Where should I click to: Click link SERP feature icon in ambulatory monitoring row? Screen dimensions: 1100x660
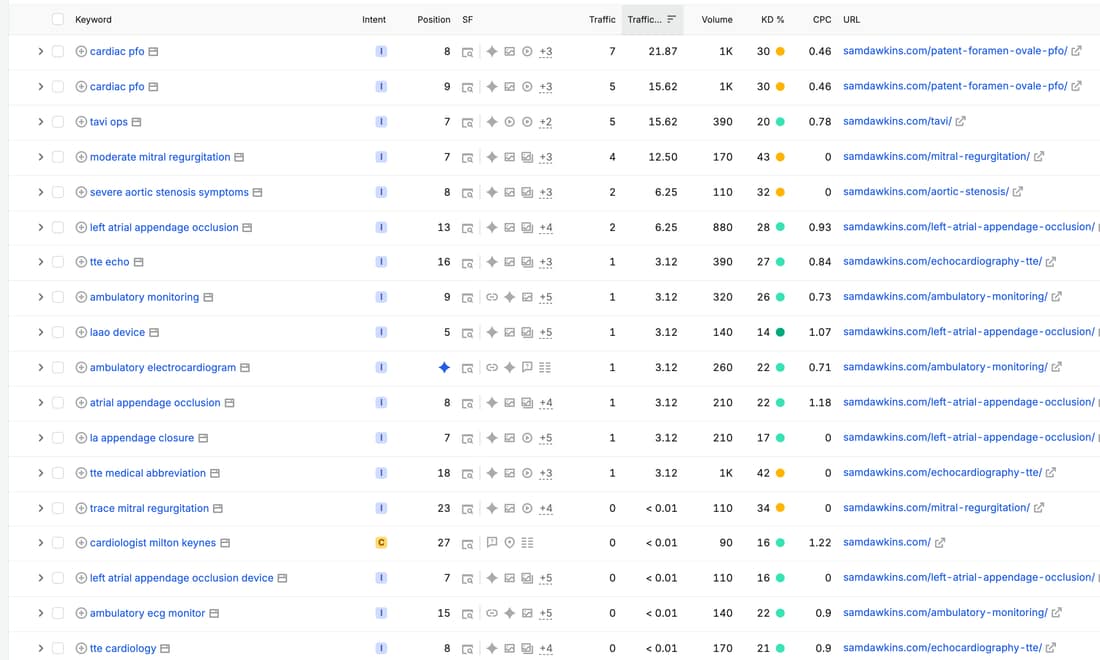pyautogui.click(x=492, y=297)
